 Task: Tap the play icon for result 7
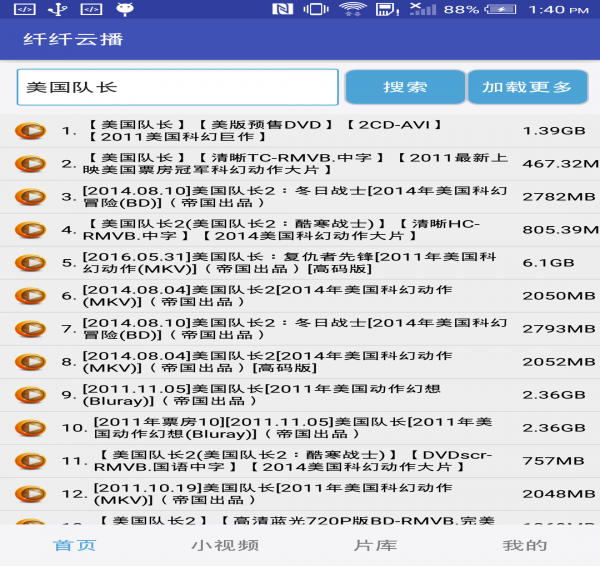(x=31, y=329)
